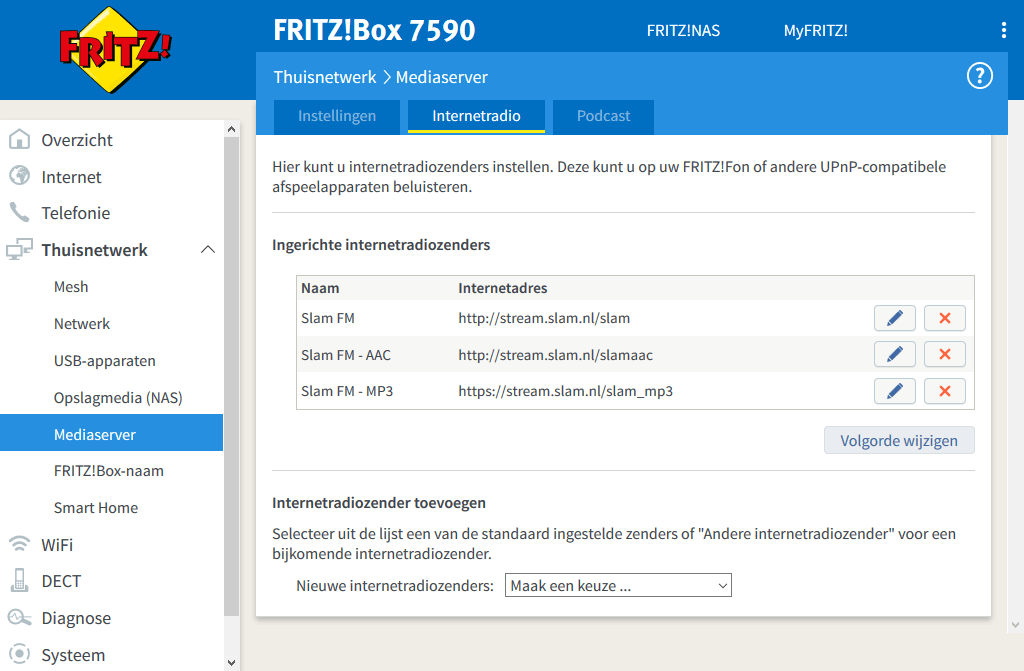Edit the Slam FM - MP3 station

pos(895,391)
